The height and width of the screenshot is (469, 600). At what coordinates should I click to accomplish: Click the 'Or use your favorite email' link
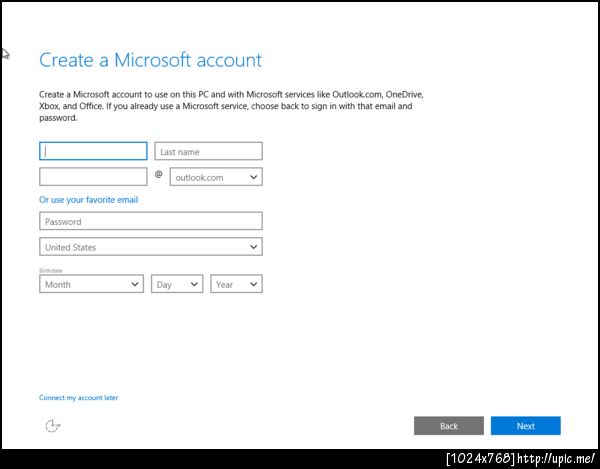(x=88, y=200)
